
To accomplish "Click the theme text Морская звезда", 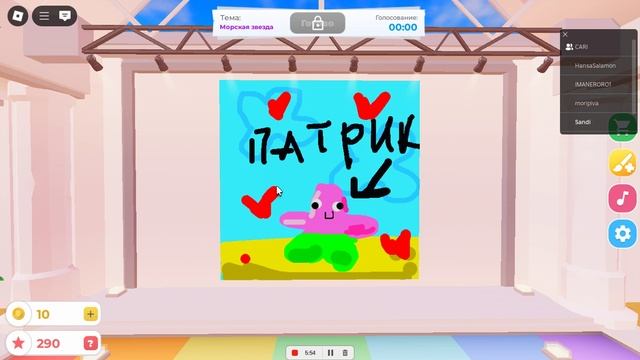I will pyautogui.click(x=247, y=27).
